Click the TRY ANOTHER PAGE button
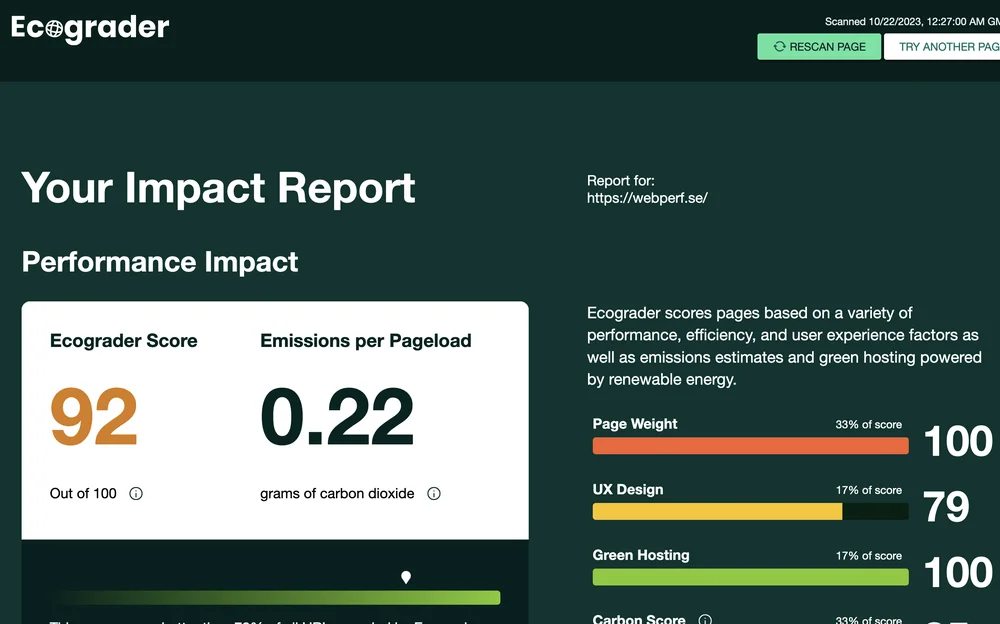 (944, 46)
